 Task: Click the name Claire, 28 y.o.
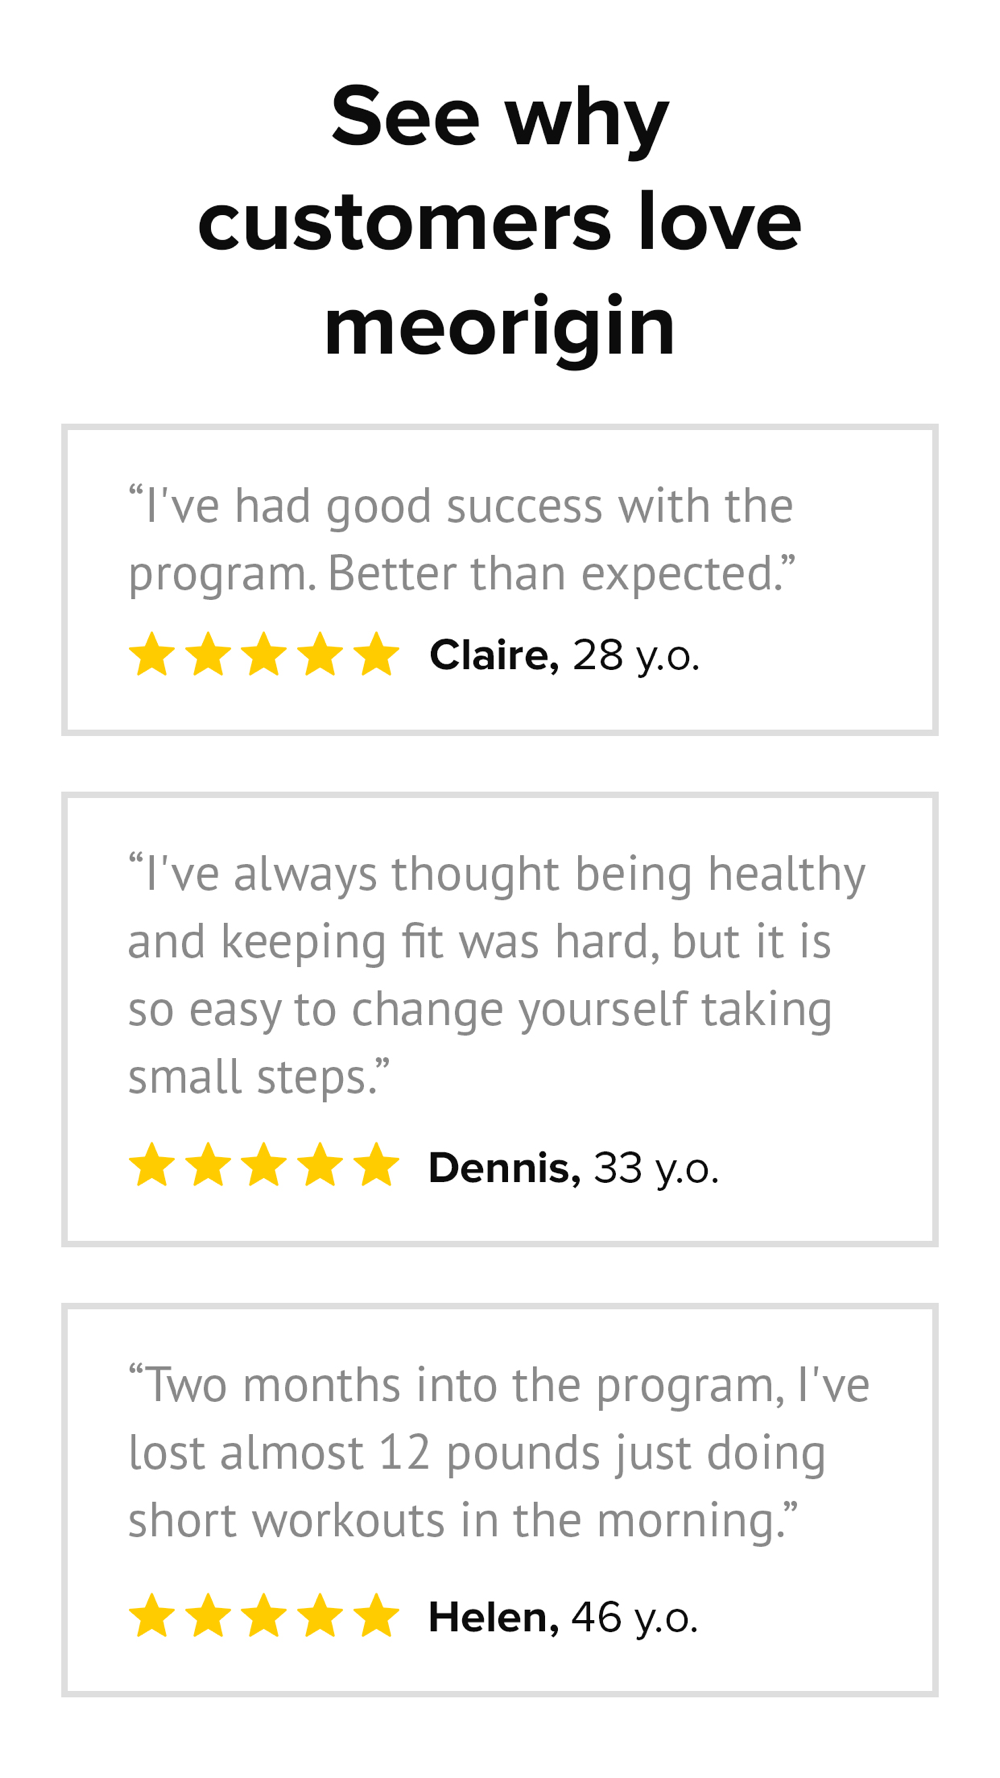[x=564, y=656]
